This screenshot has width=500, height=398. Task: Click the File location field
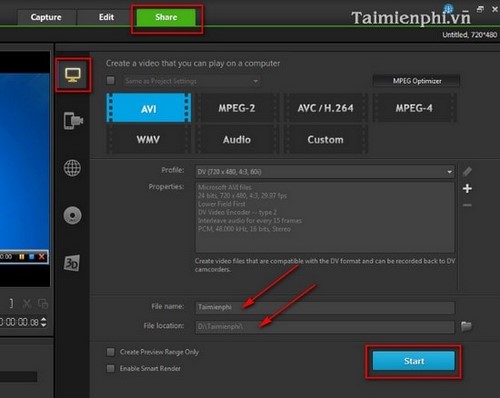(325, 327)
